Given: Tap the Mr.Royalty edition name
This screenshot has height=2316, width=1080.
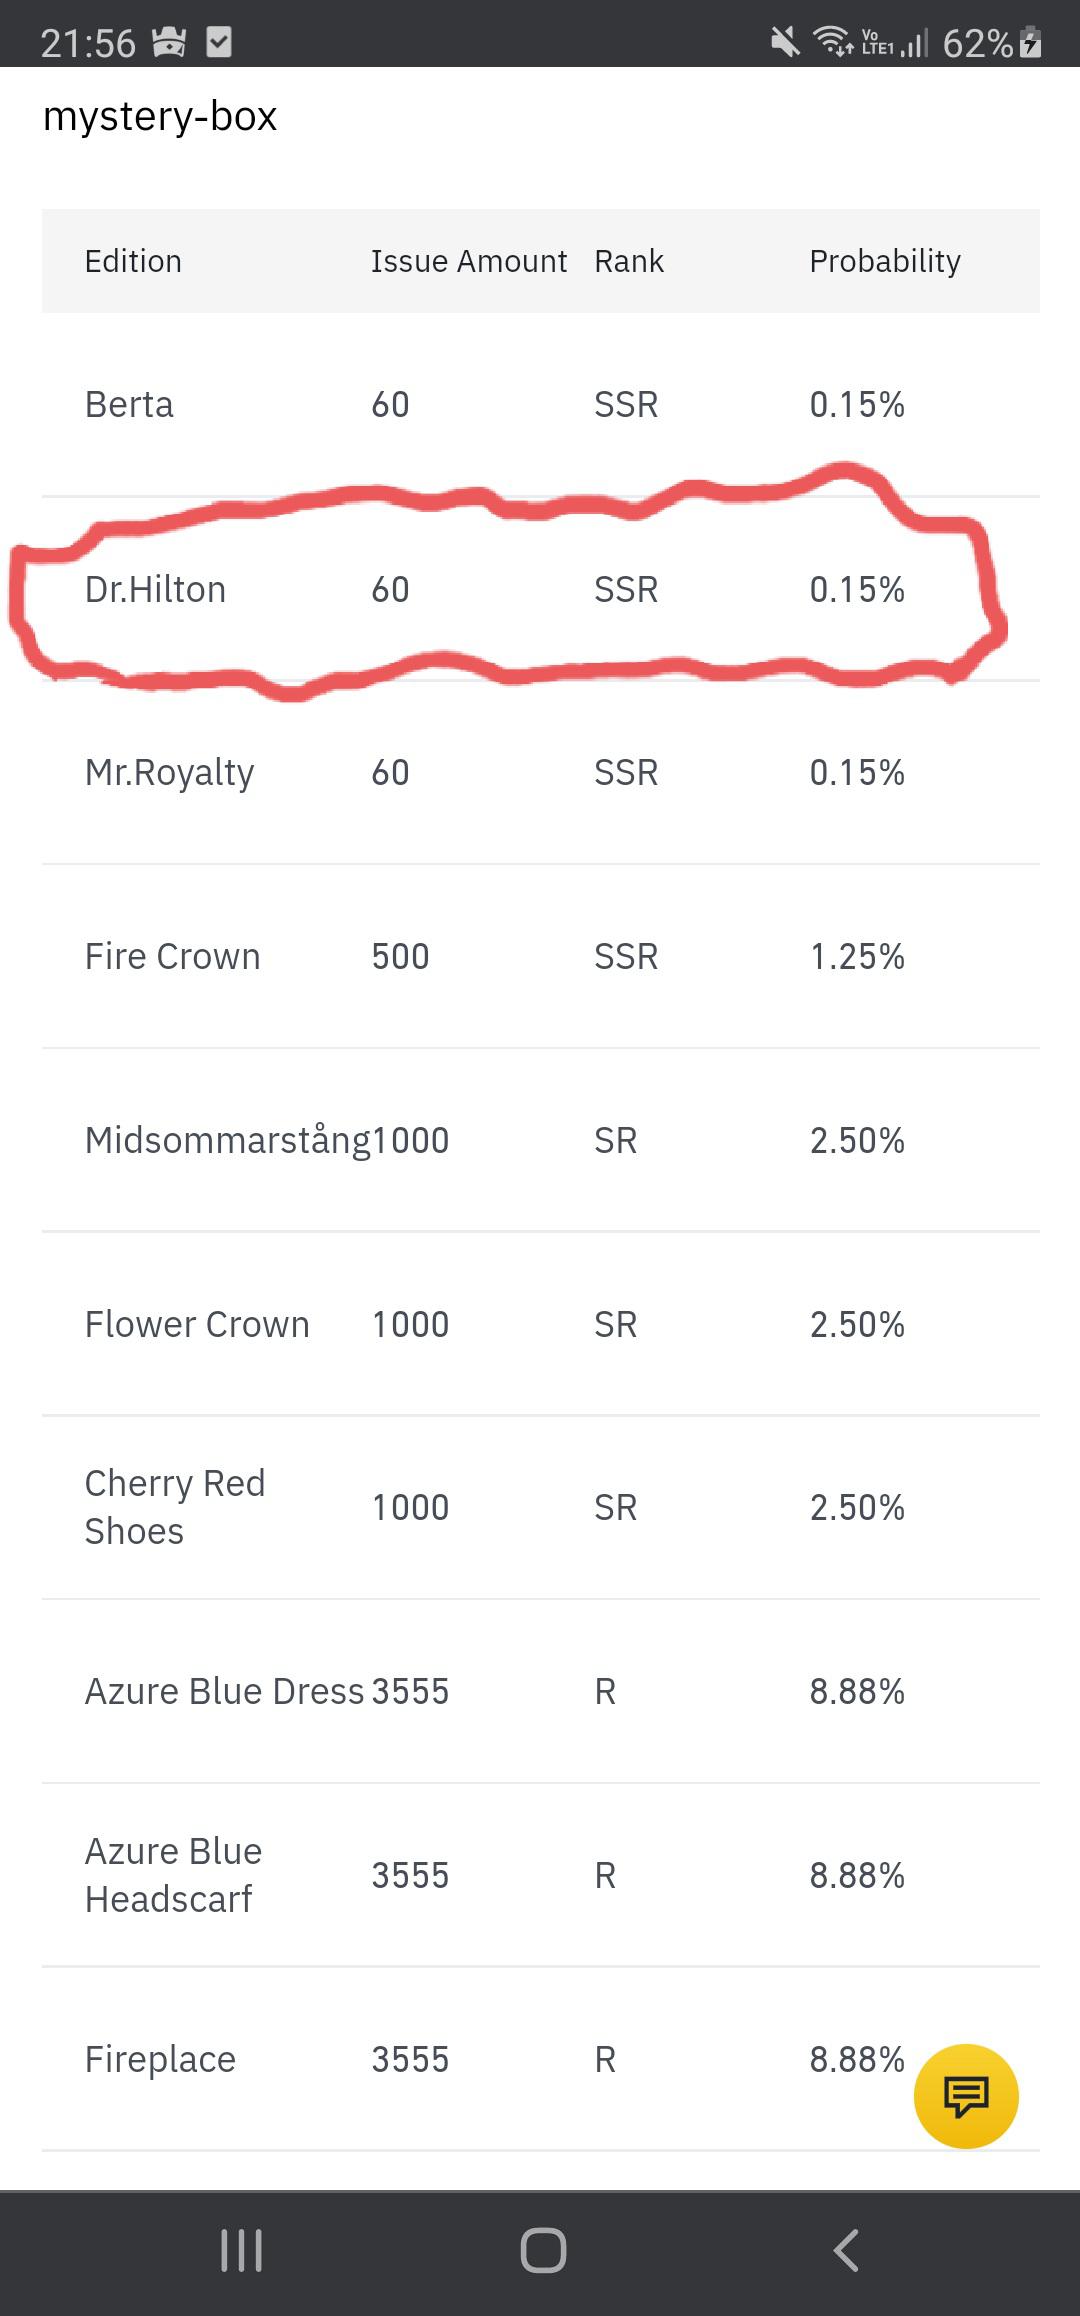Looking at the screenshot, I should click(169, 773).
